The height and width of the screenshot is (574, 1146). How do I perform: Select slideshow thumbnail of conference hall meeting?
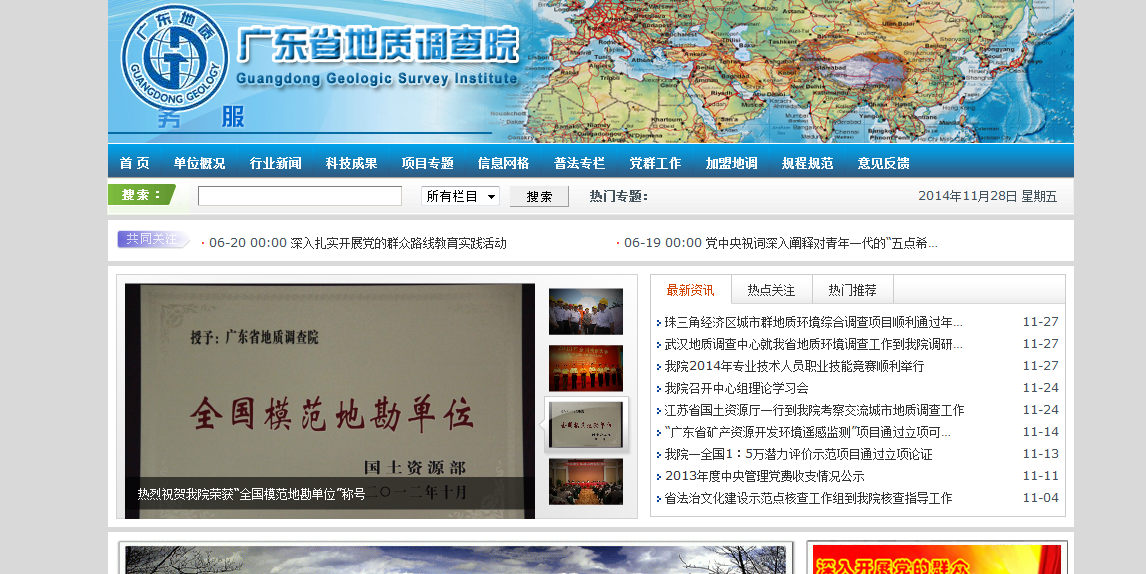click(585, 482)
